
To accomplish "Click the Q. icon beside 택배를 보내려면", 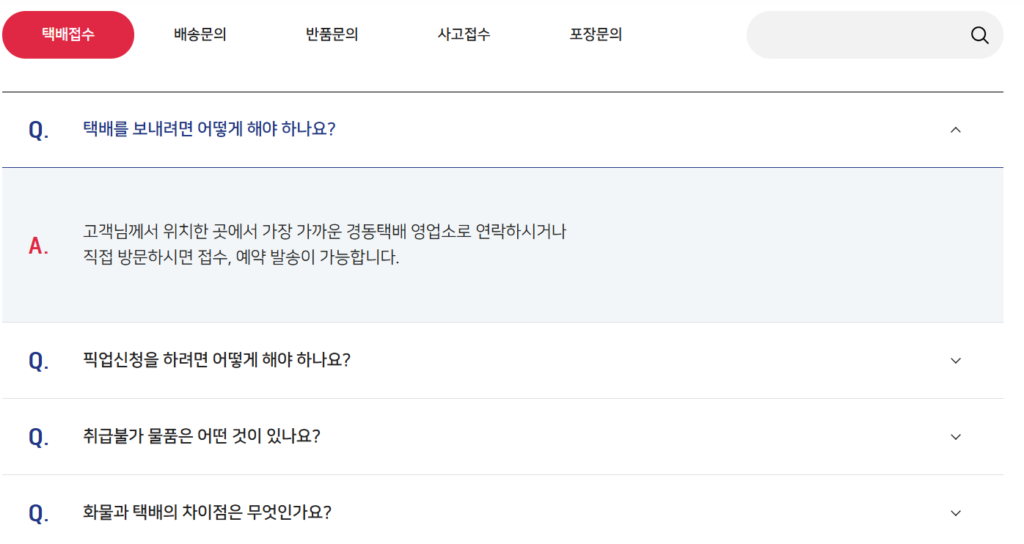I will [39, 130].
